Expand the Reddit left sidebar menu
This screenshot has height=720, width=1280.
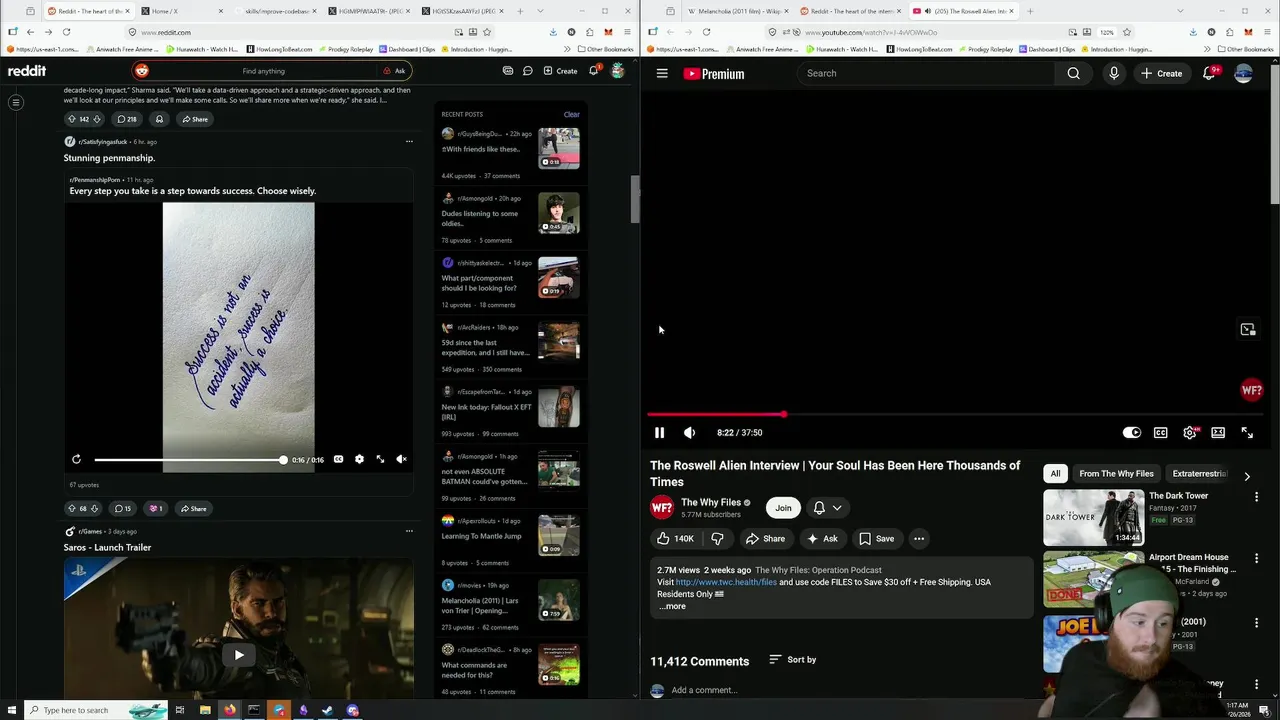(16, 102)
